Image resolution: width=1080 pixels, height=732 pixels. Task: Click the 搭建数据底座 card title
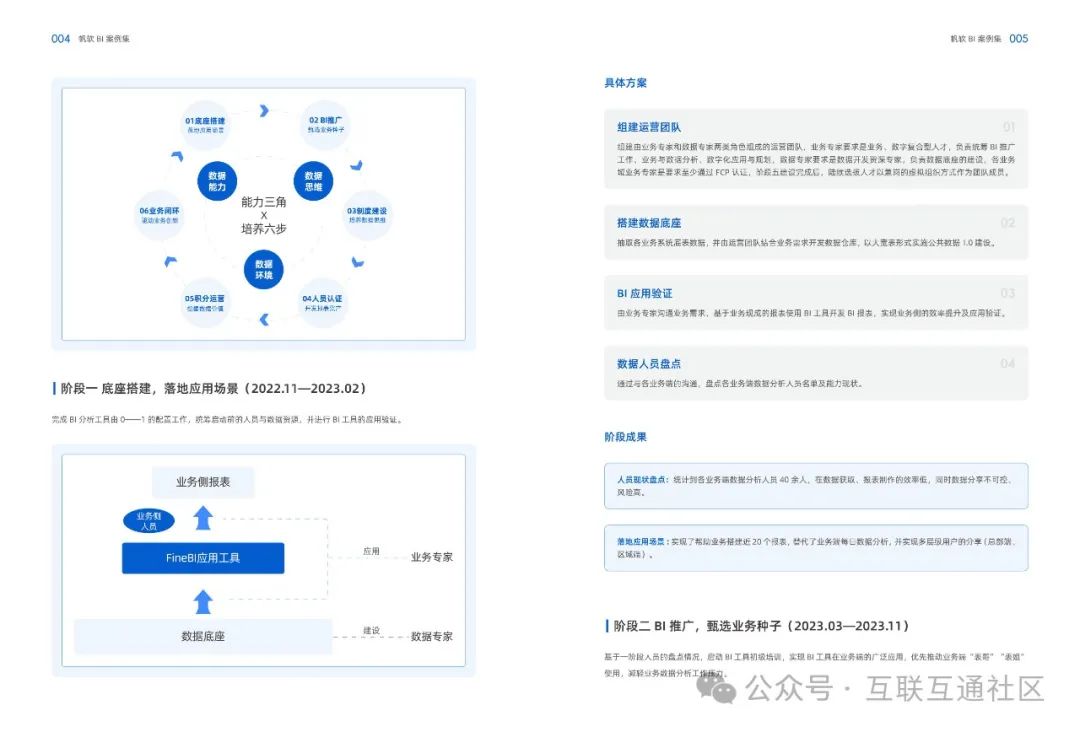coord(649,222)
